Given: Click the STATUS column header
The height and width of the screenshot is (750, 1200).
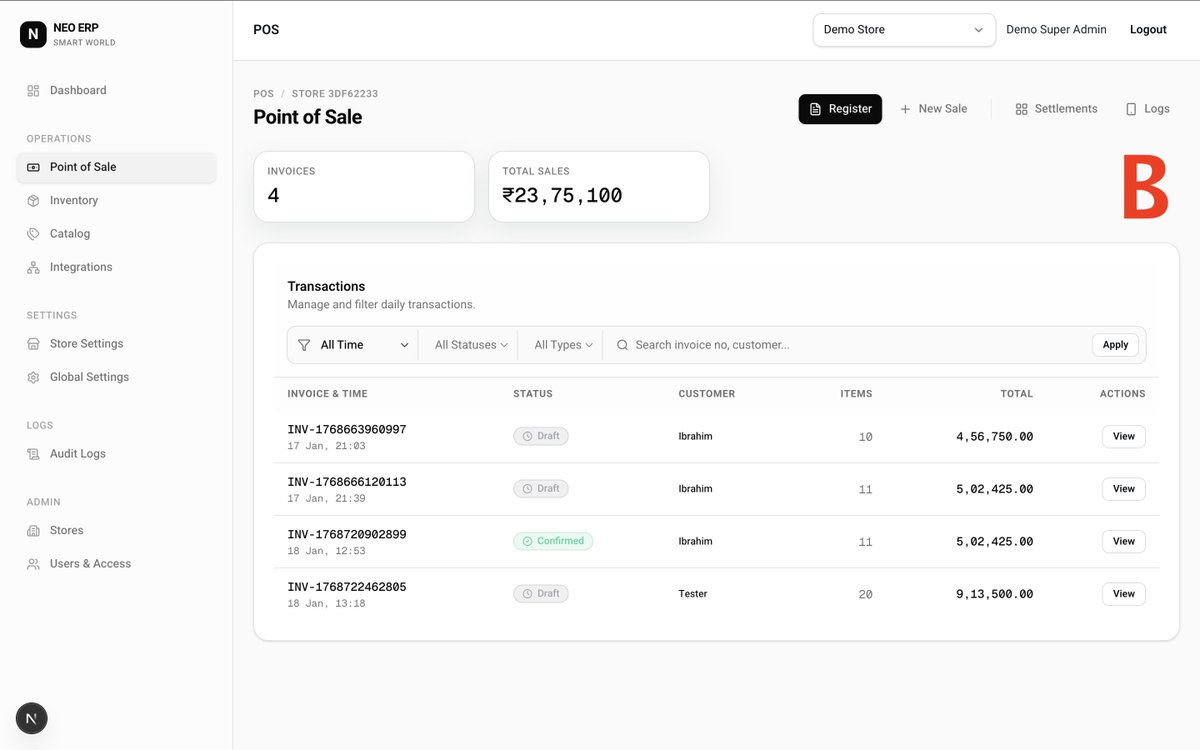Looking at the screenshot, I should click(x=533, y=394).
